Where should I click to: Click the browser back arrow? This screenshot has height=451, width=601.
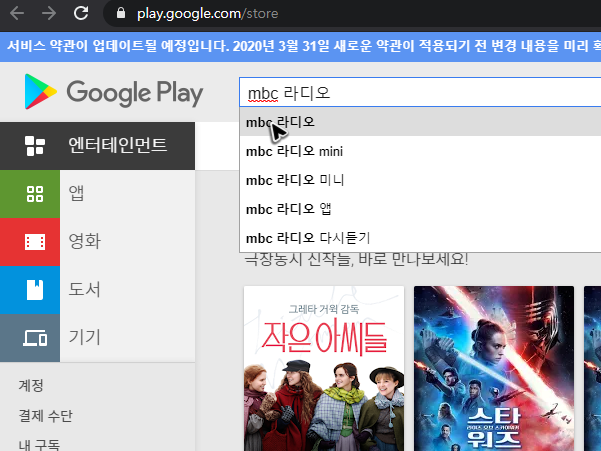17,13
